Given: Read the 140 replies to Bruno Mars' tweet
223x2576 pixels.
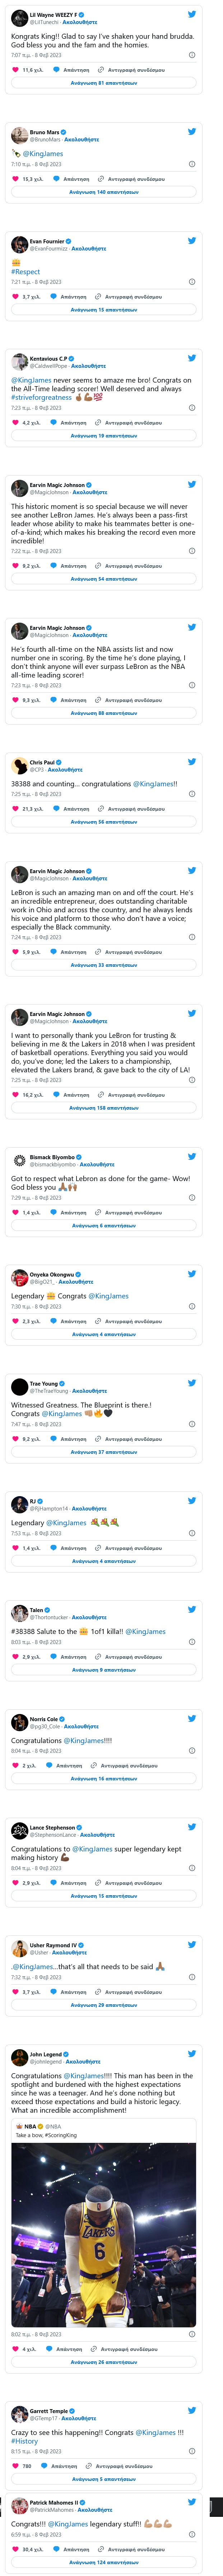Looking at the screenshot, I should click(x=104, y=192).
